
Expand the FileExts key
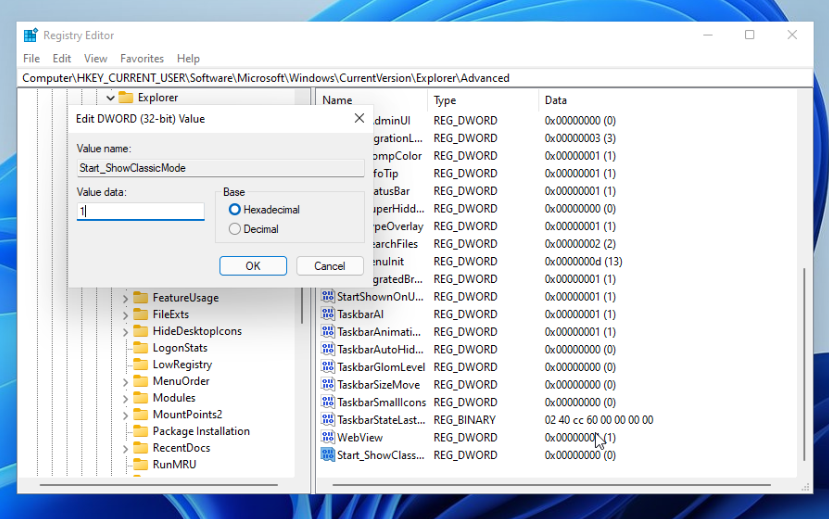point(125,315)
